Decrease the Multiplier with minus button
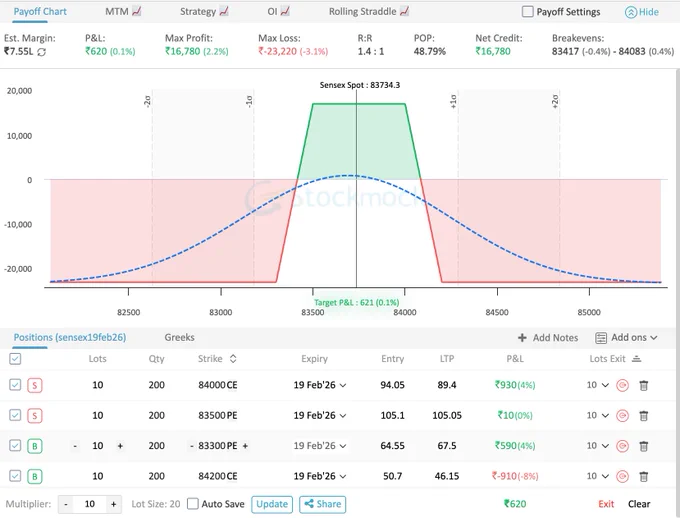Screen dimensions: 680x518 point(66,504)
